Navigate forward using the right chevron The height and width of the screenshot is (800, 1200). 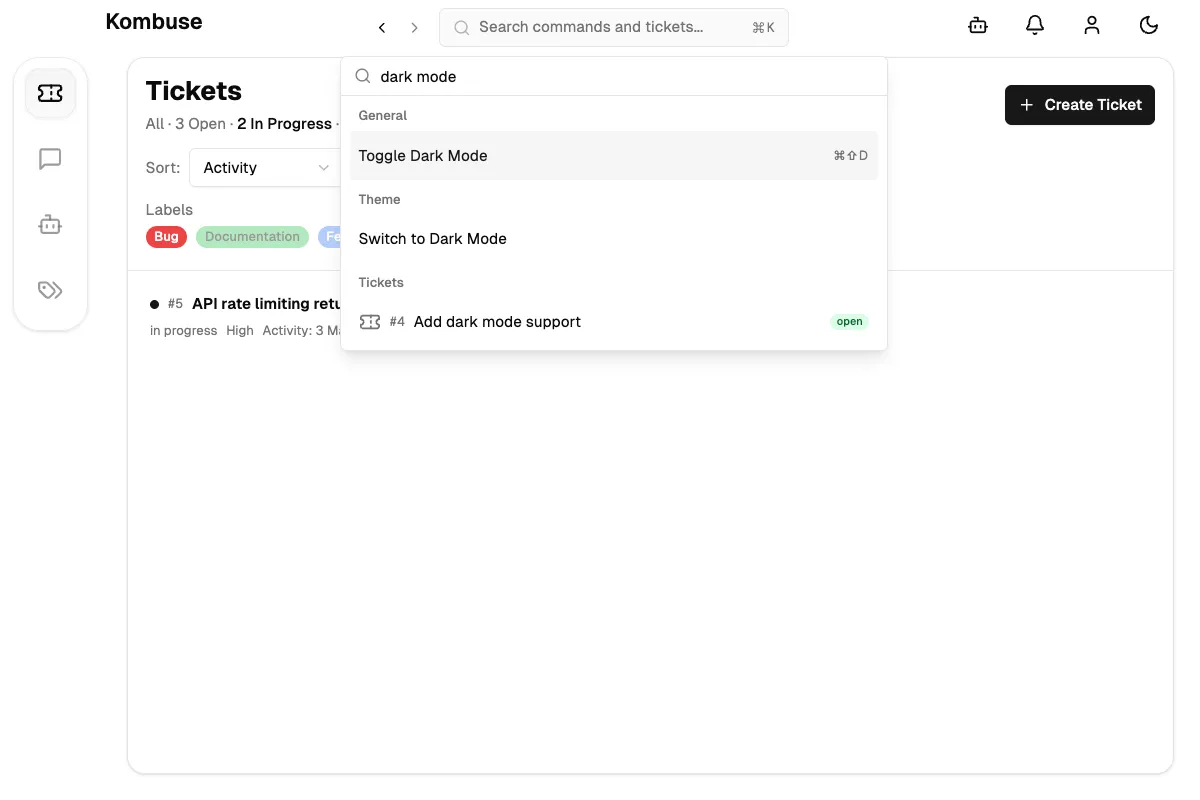pyautogui.click(x=415, y=28)
